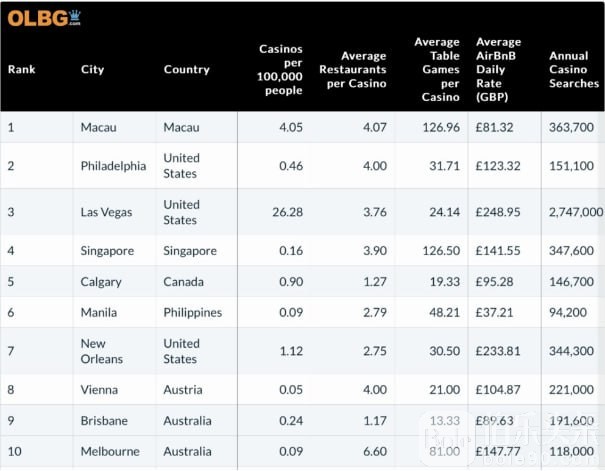Click Average Restaurants per Casino header
The height and width of the screenshot is (471, 605).
tap(352, 70)
